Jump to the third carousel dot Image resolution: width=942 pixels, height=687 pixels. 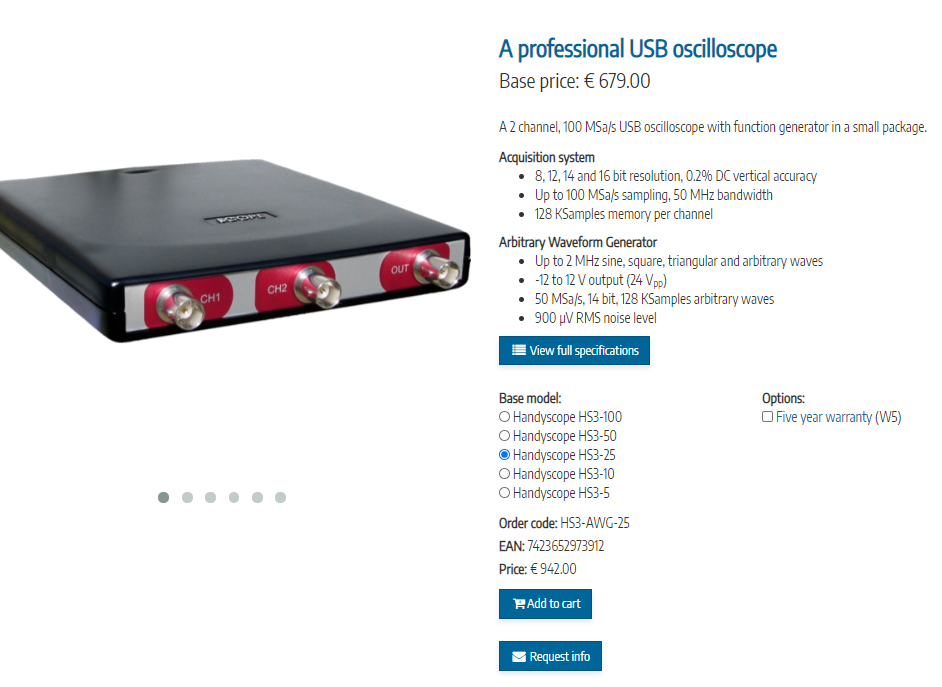210,497
